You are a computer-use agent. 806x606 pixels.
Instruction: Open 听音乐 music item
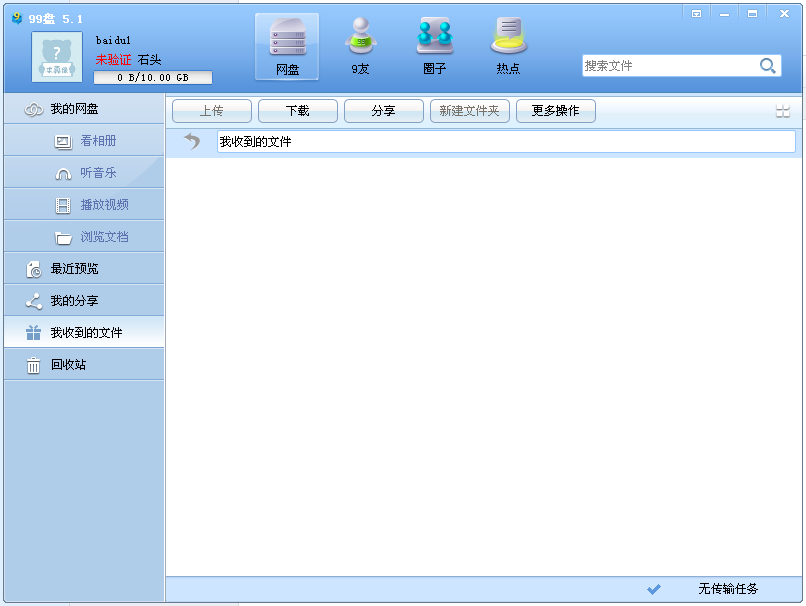coord(84,173)
